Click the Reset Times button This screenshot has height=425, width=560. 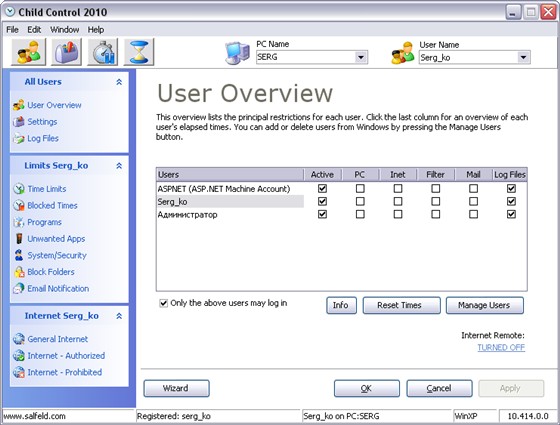[x=401, y=305]
